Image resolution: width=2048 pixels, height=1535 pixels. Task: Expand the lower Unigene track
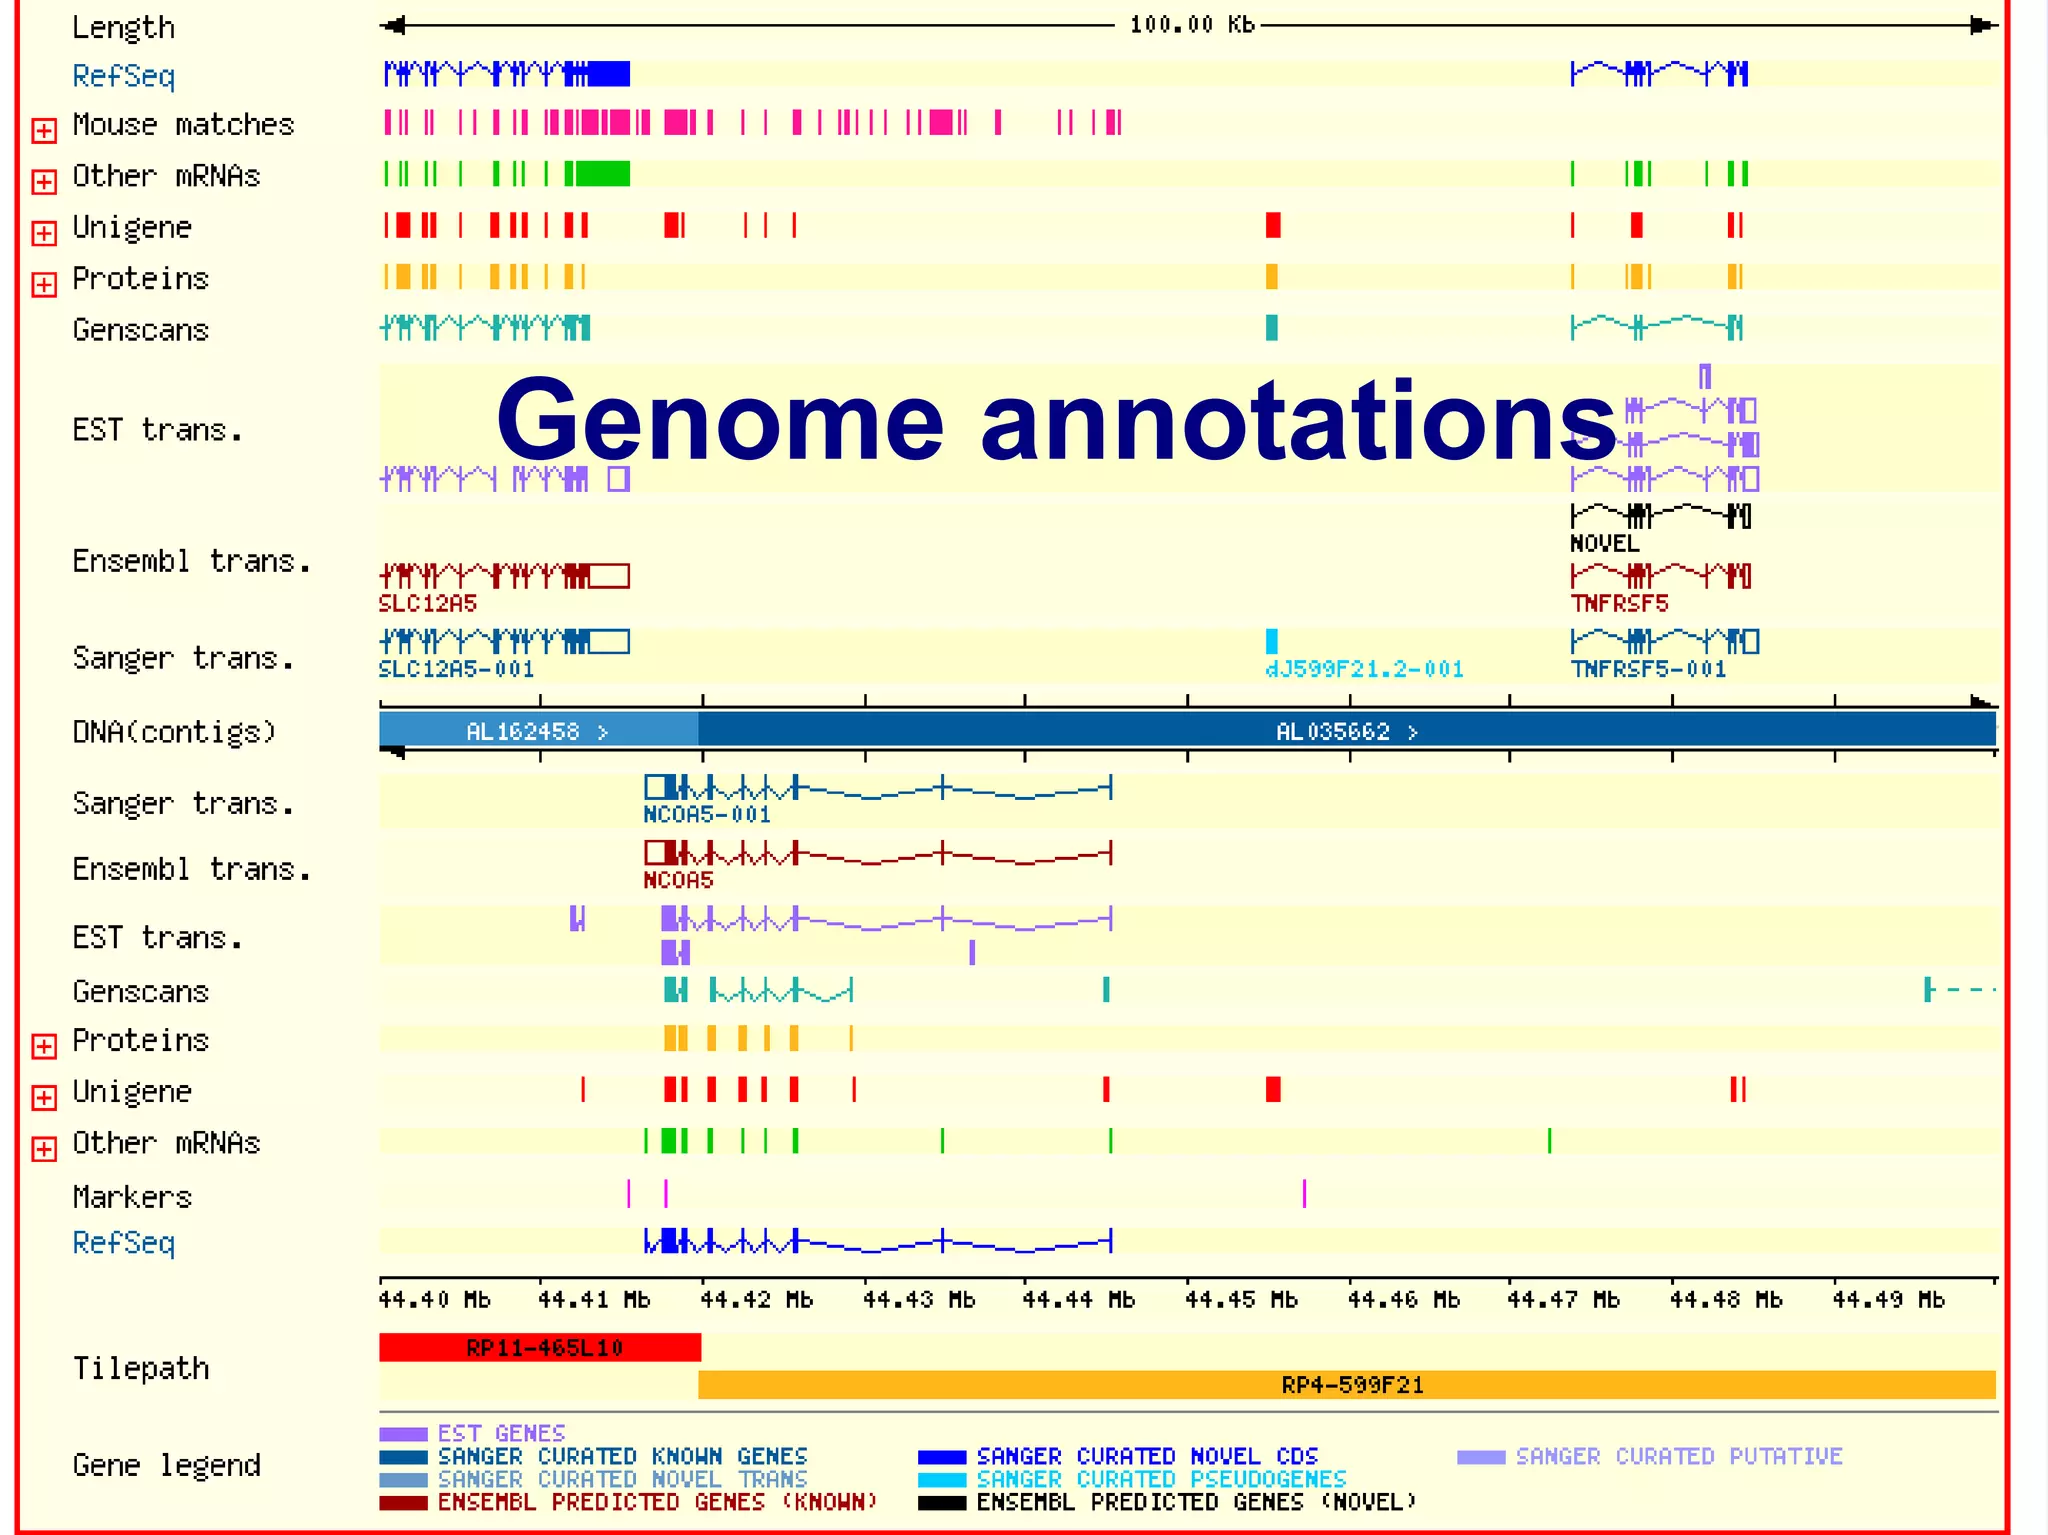[44, 1098]
